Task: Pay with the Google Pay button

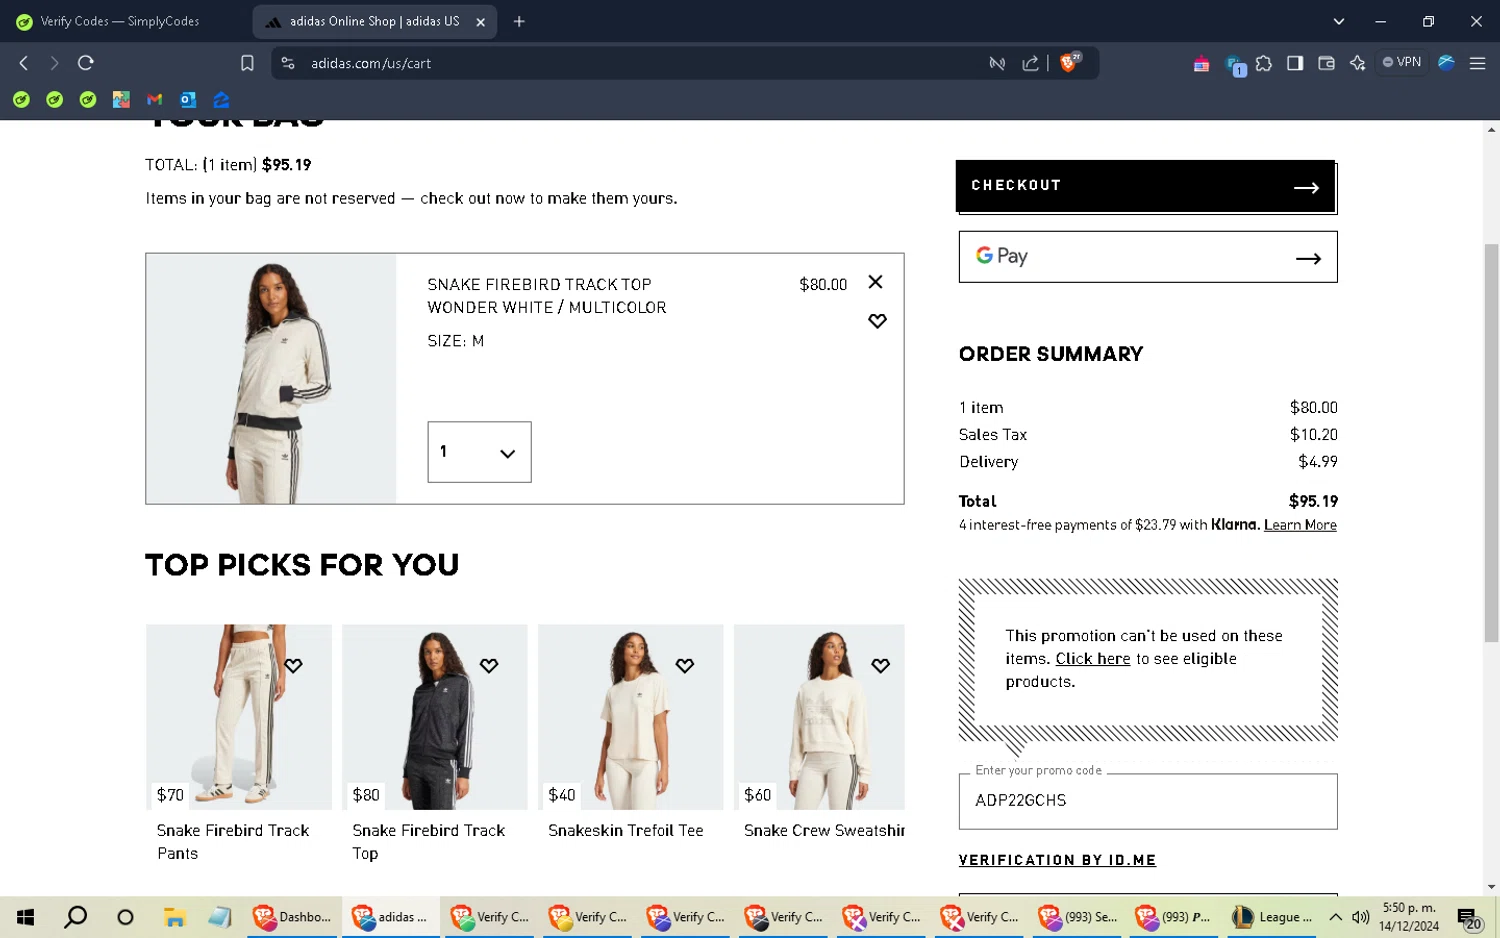Action: point(1148,257)
